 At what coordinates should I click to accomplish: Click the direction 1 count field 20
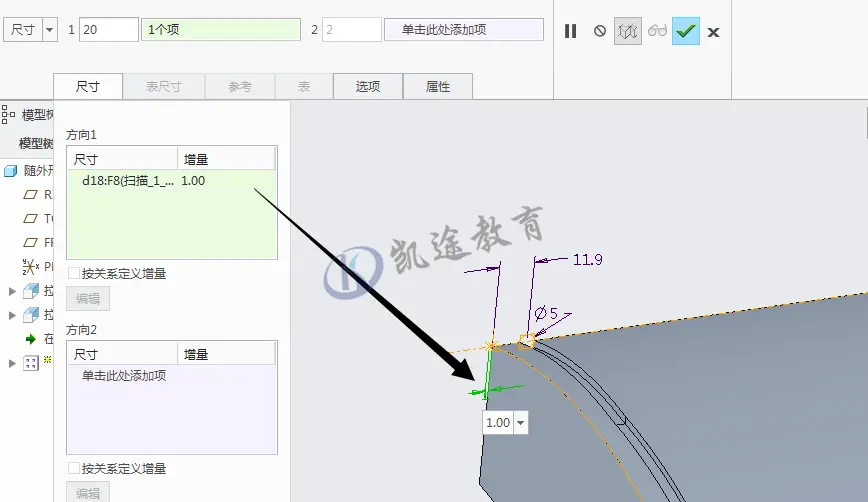tap(109, 29)
